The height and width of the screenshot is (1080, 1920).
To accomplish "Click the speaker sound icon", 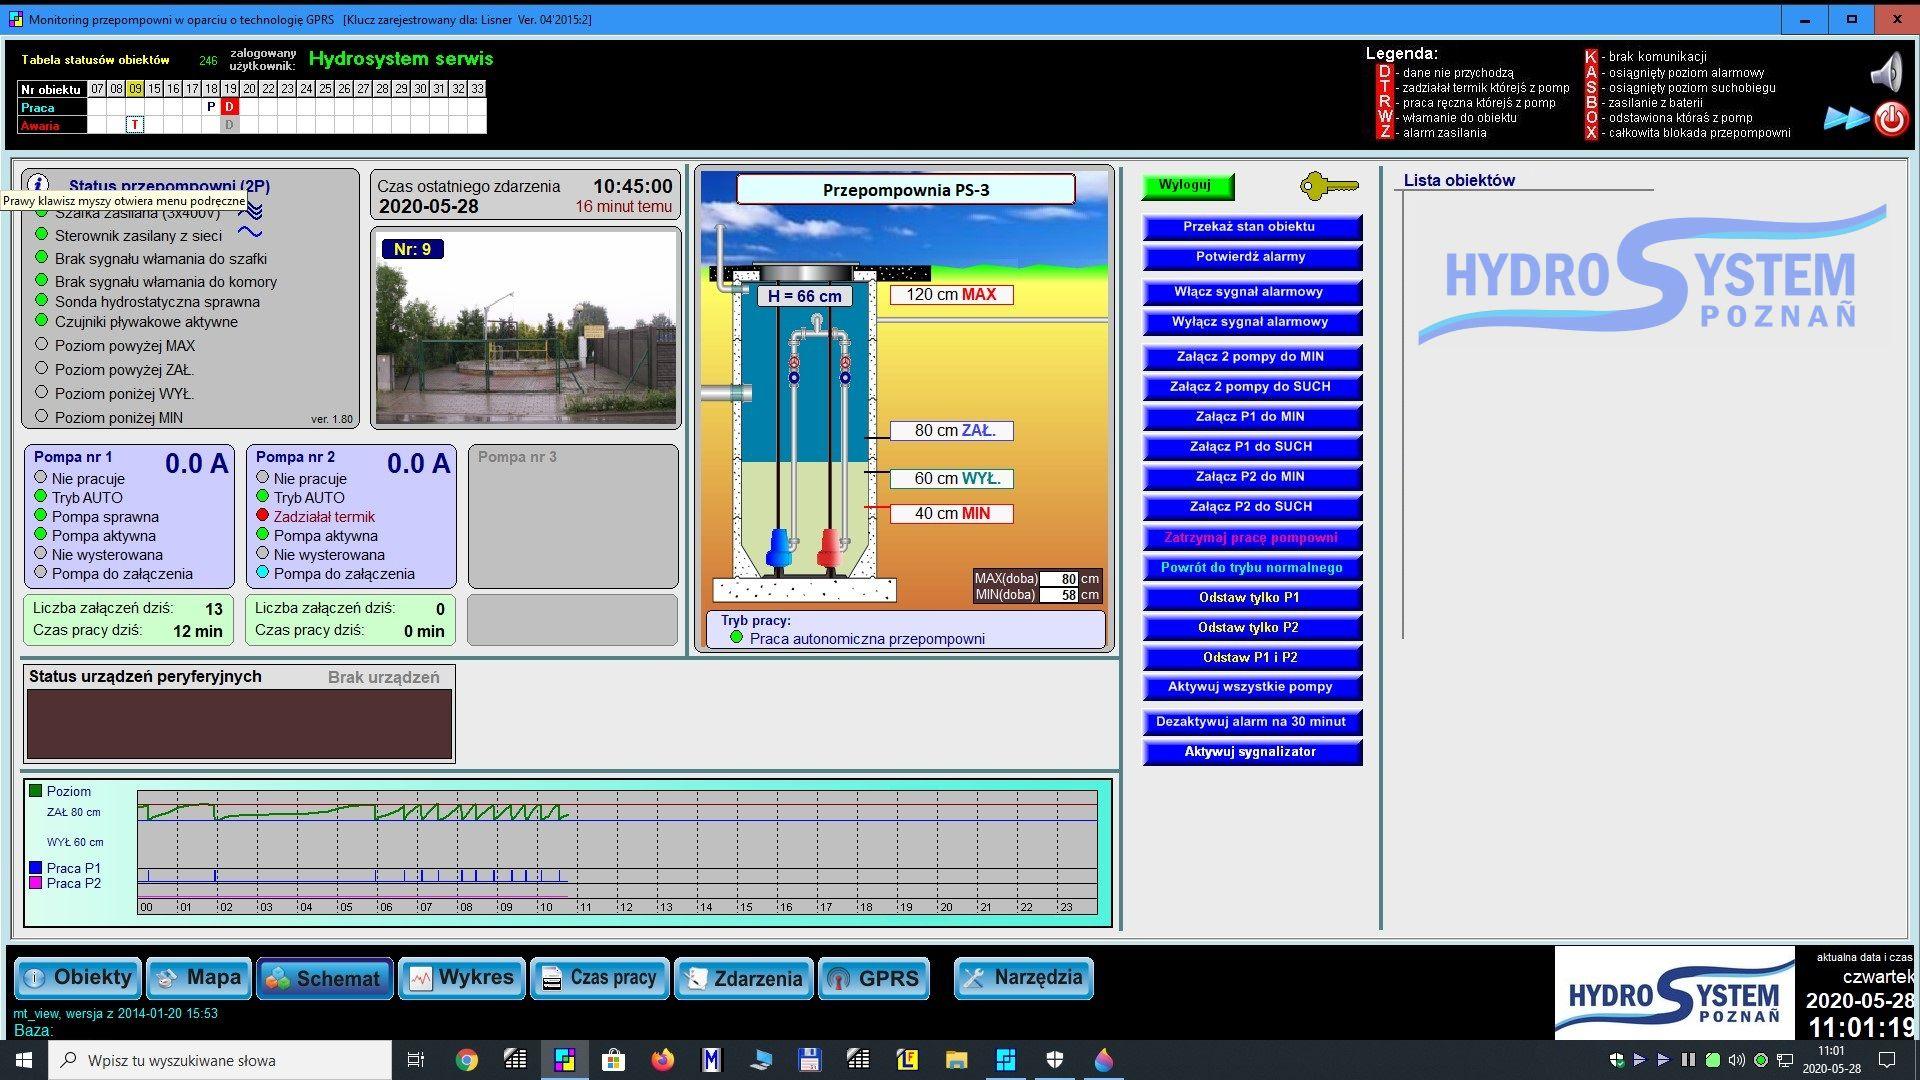I will 1885,74.
